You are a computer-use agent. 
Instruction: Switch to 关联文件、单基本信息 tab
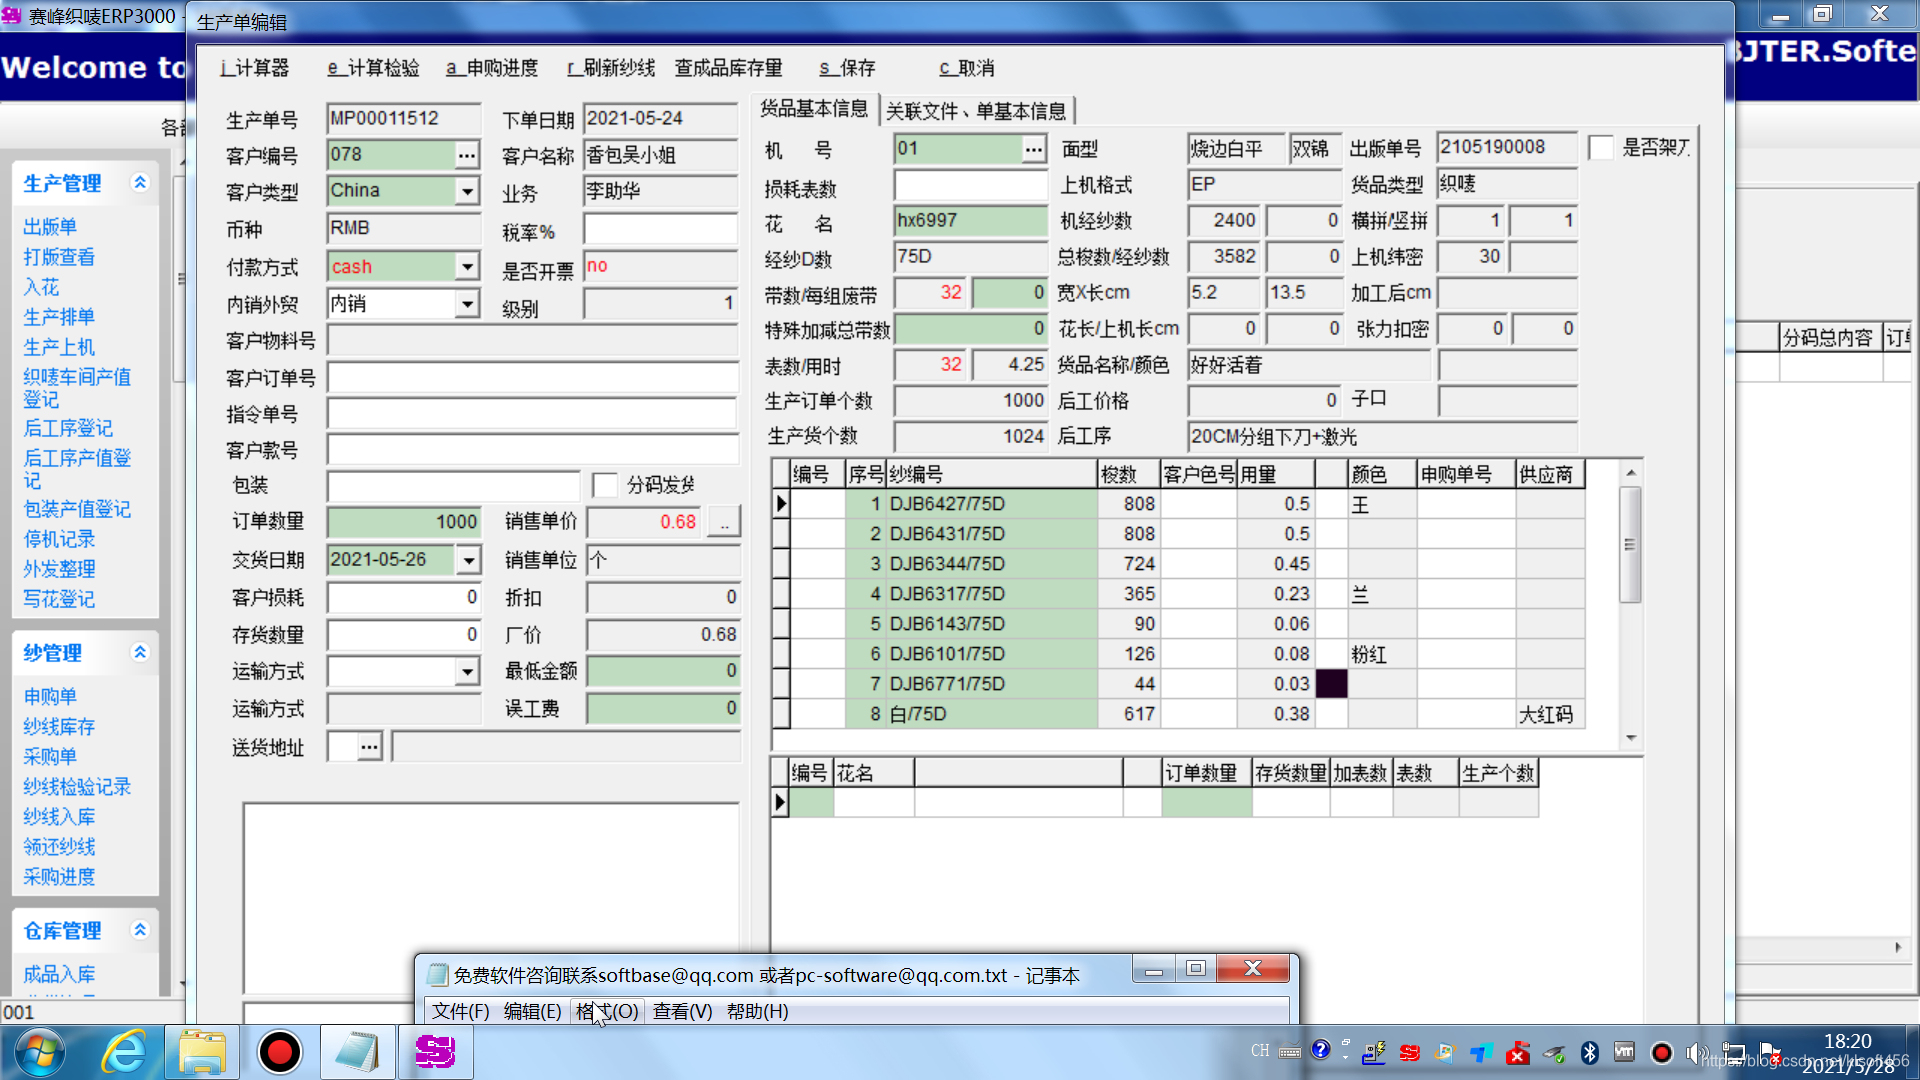976,111
